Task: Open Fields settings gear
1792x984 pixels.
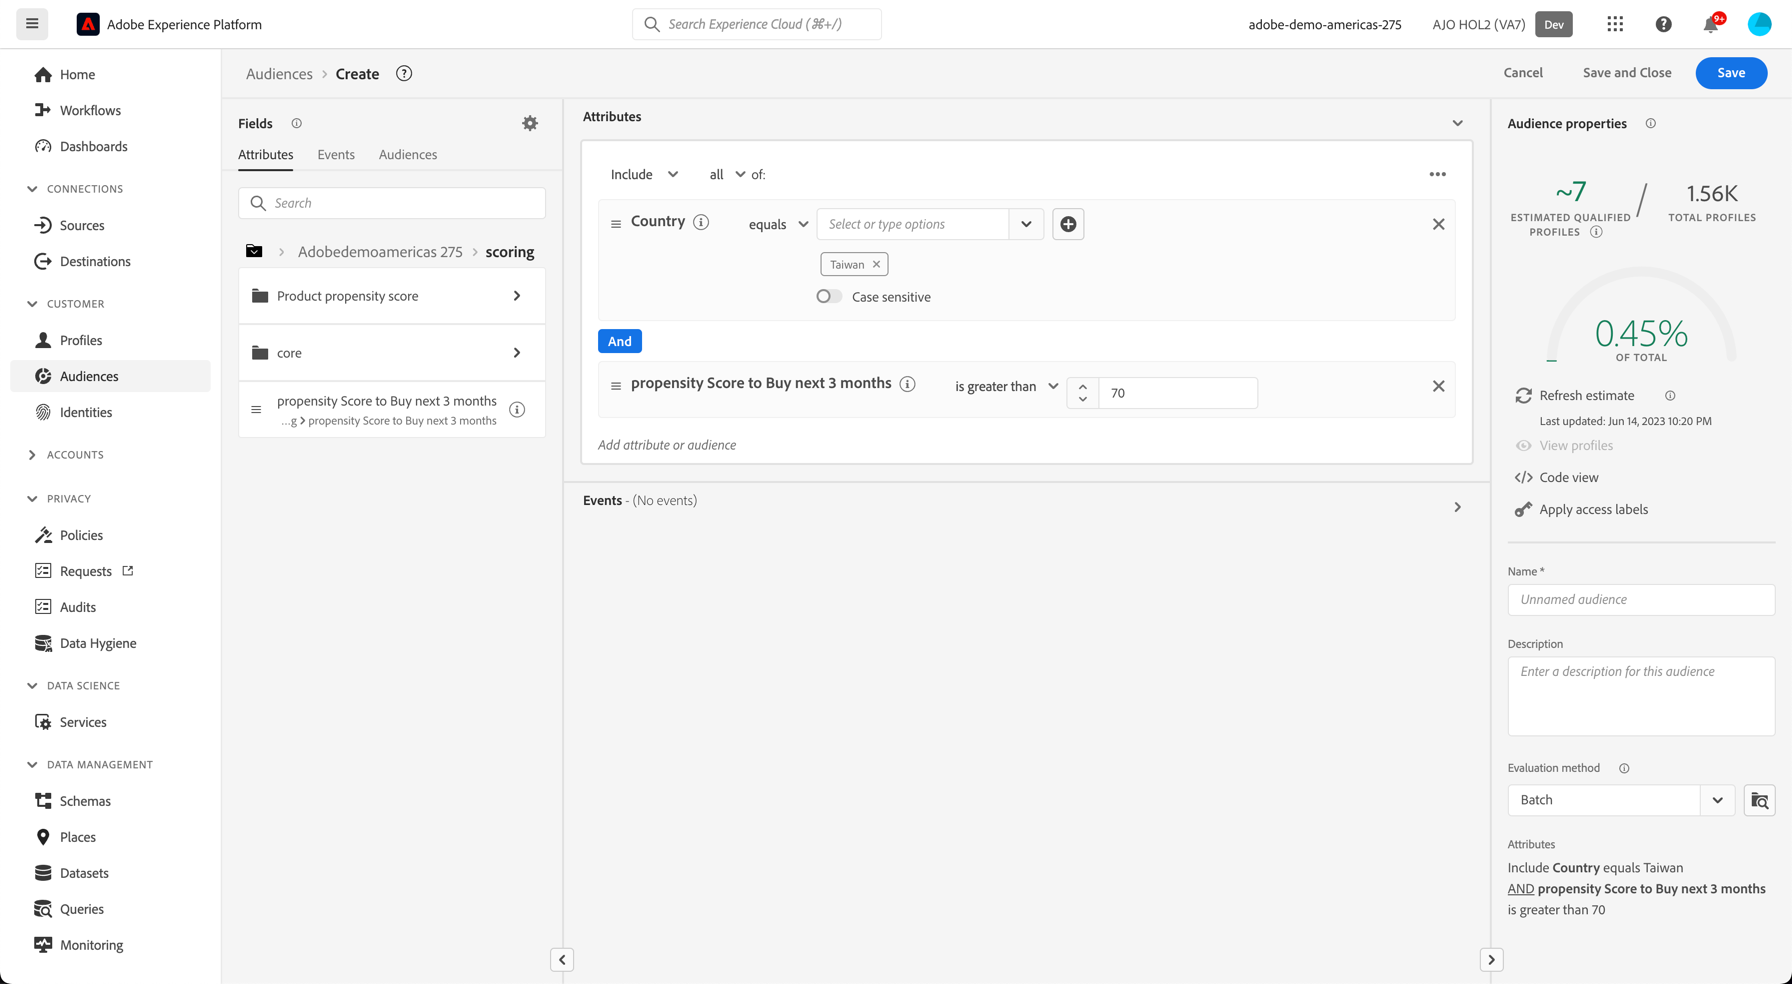Action: click(x=530, y=123)
